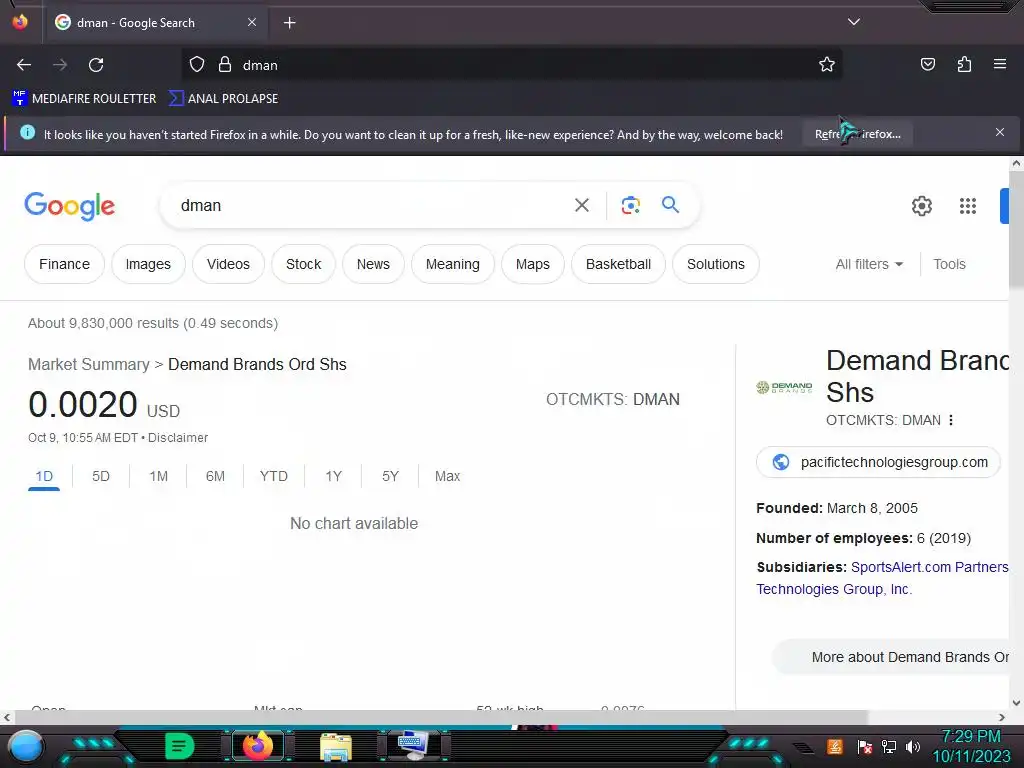Open the taskbar clock showing 7:29 PM

[x=971, y=746]
